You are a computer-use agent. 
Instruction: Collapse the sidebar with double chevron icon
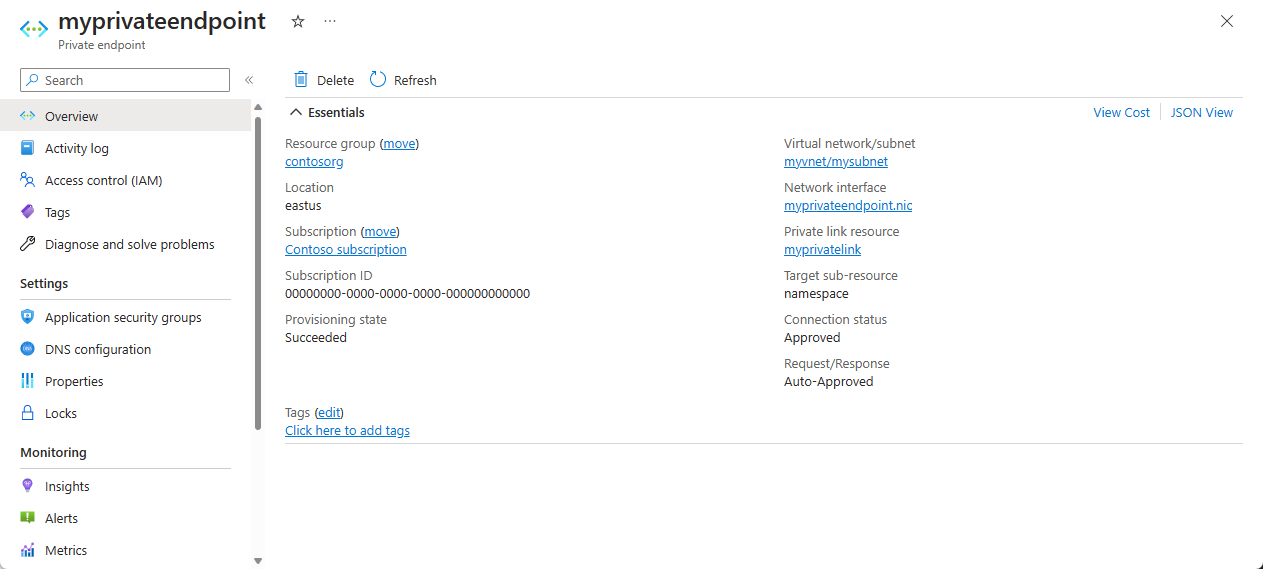pos(249,80)
